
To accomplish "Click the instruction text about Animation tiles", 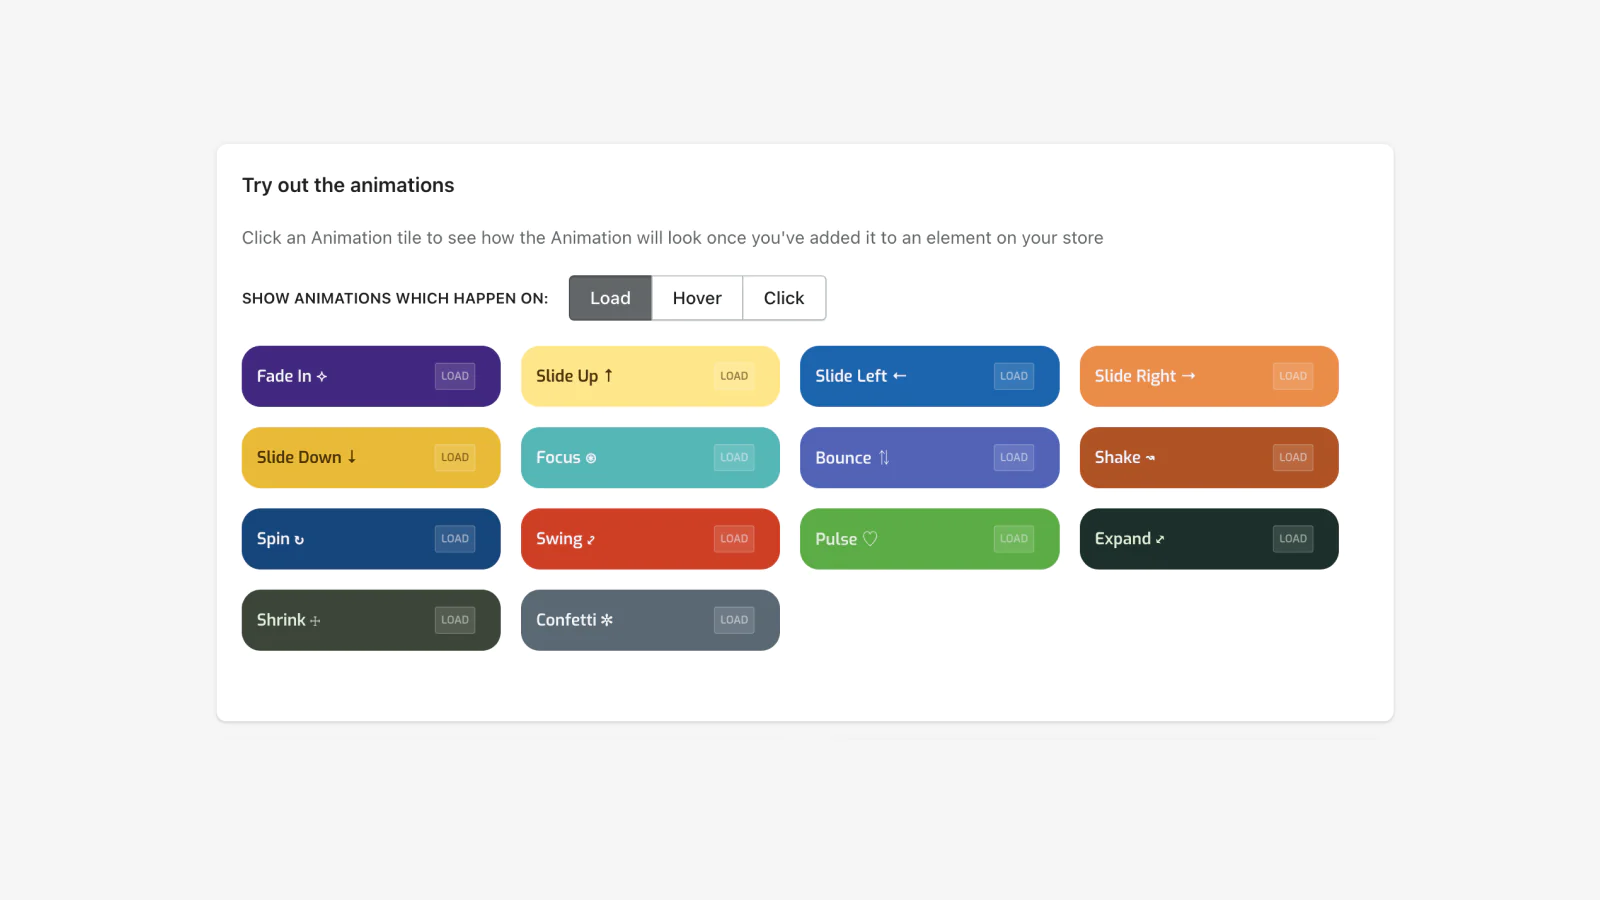I will point(673,238).
